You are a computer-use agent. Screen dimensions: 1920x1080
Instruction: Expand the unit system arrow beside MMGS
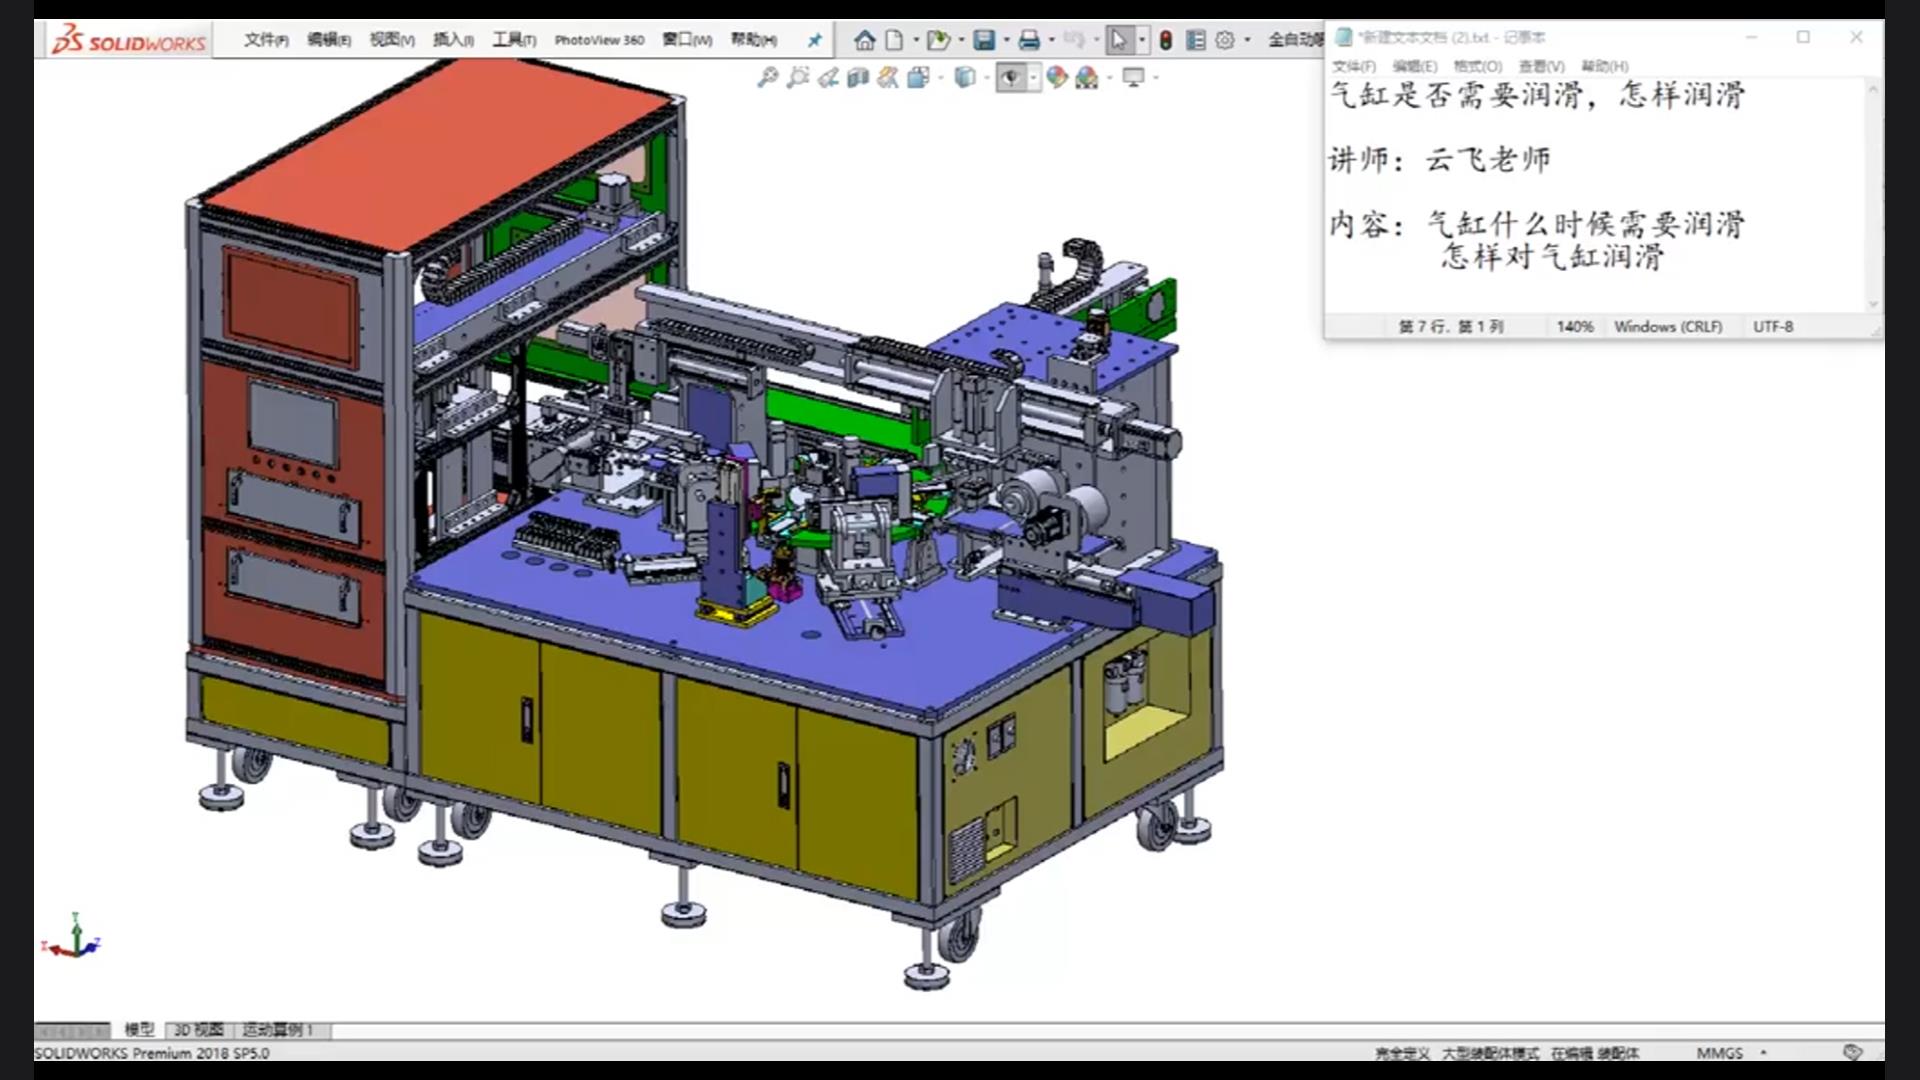tap(1763, 1052)
